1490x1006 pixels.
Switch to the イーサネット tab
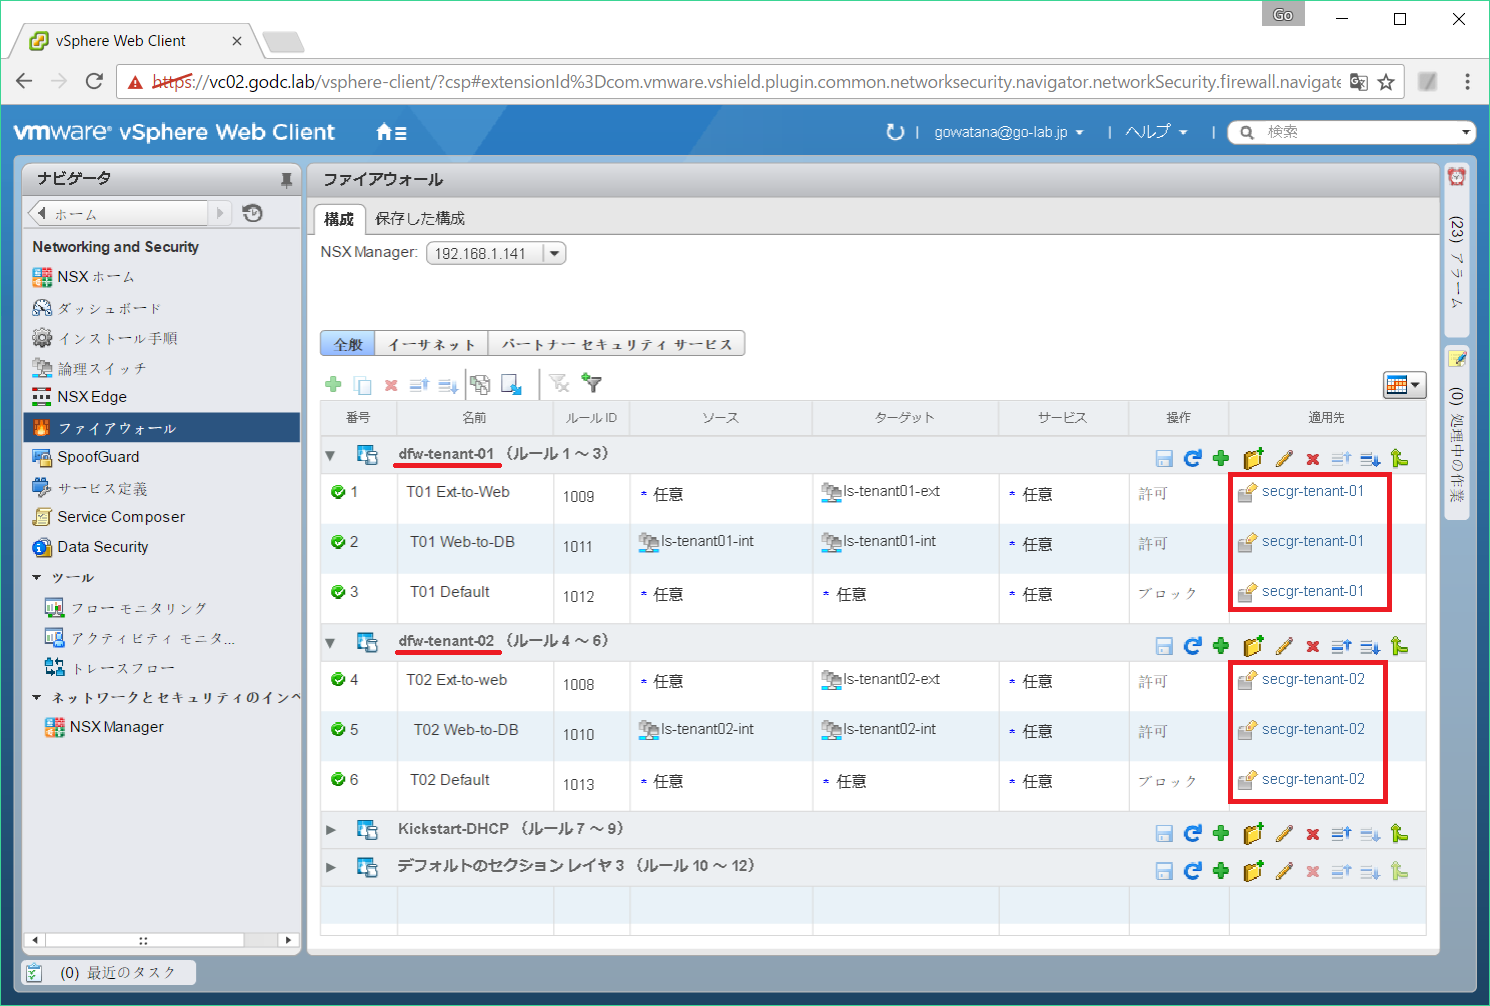point(431,344)
